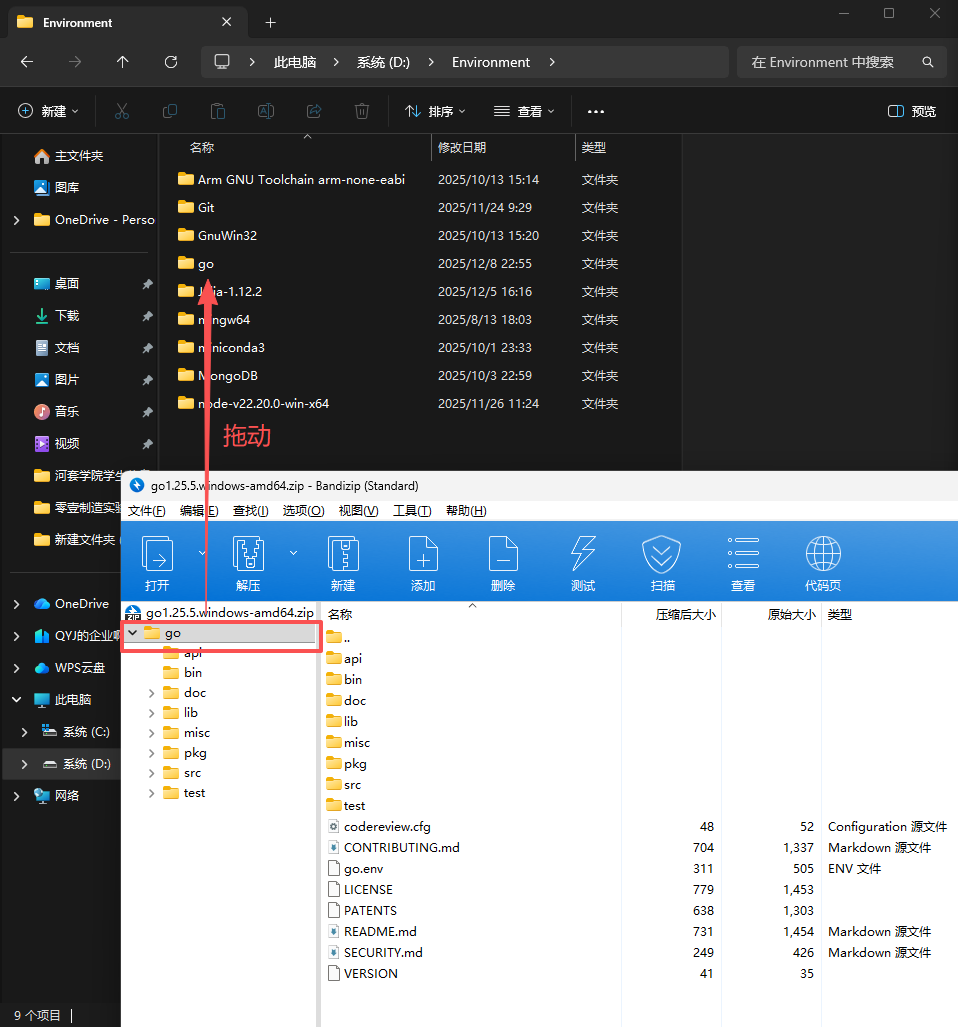Click the Preview (预览) button
Viewport: 958px width, 1027px height.
coord(912,111)
